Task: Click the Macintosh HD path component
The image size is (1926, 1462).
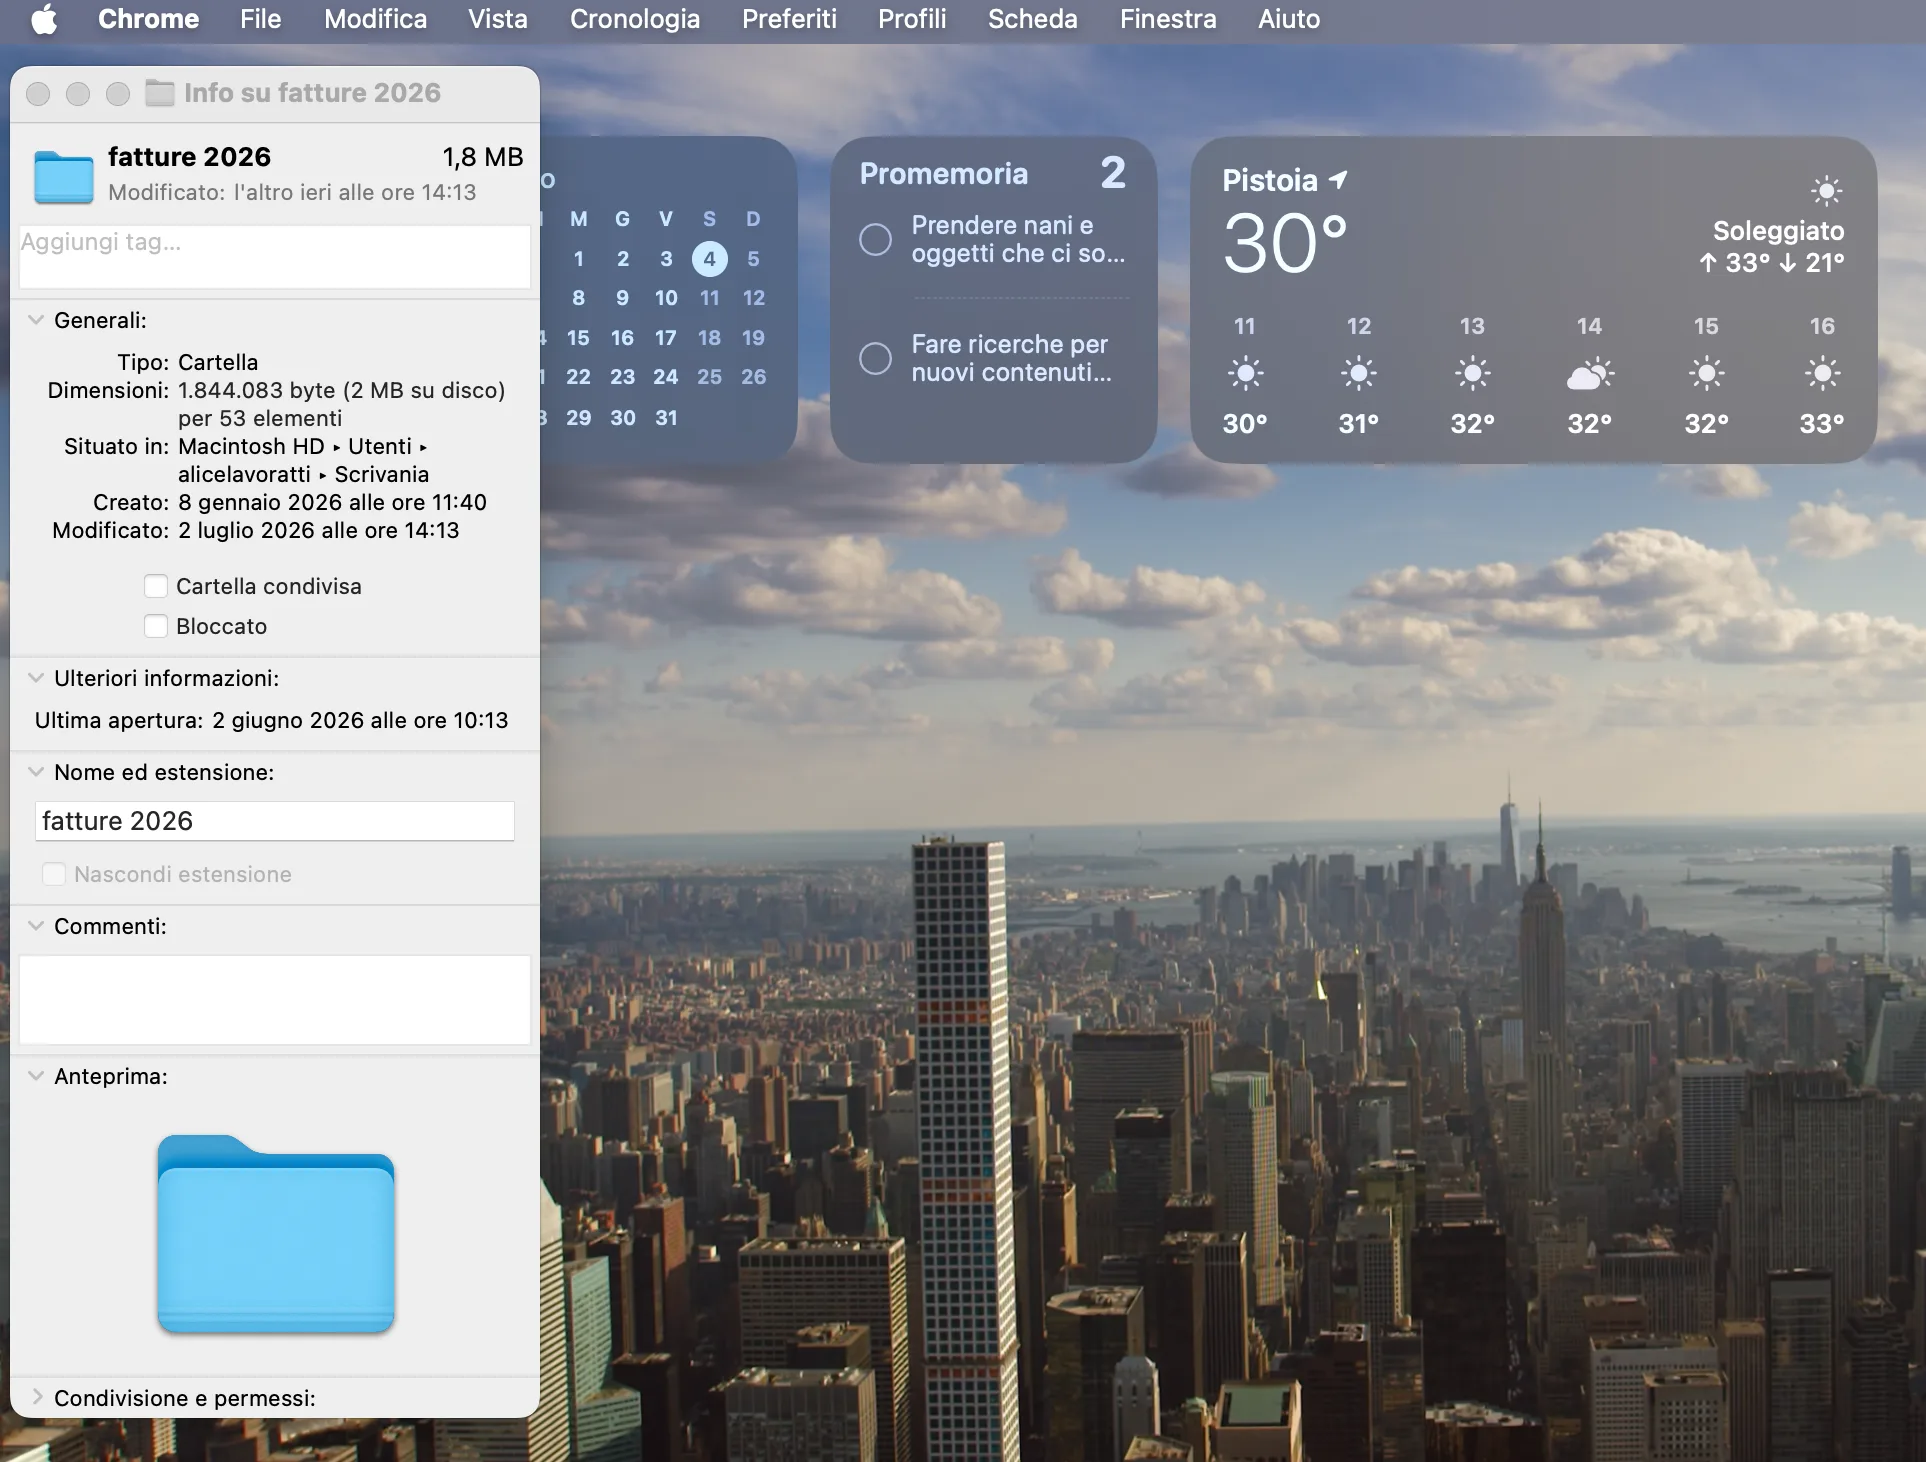Action: pos(251,446)
